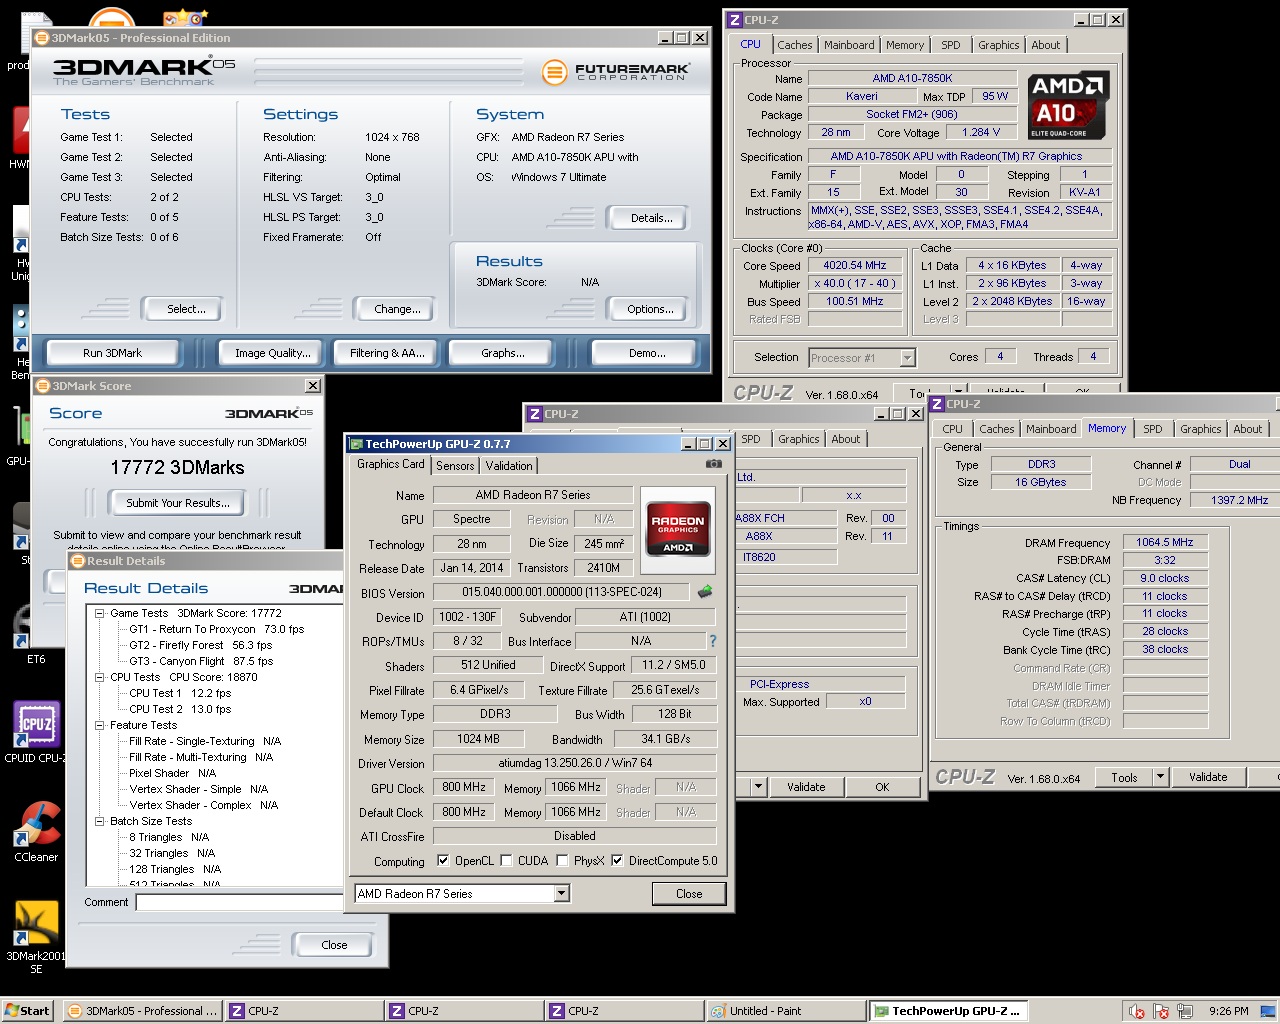Click the Close button in GPU-Z
1280x1024 pixels.
(689, 894)
